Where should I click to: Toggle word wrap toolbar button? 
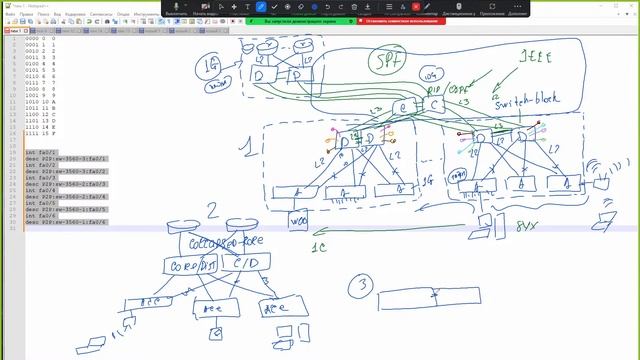coord(161,21)
